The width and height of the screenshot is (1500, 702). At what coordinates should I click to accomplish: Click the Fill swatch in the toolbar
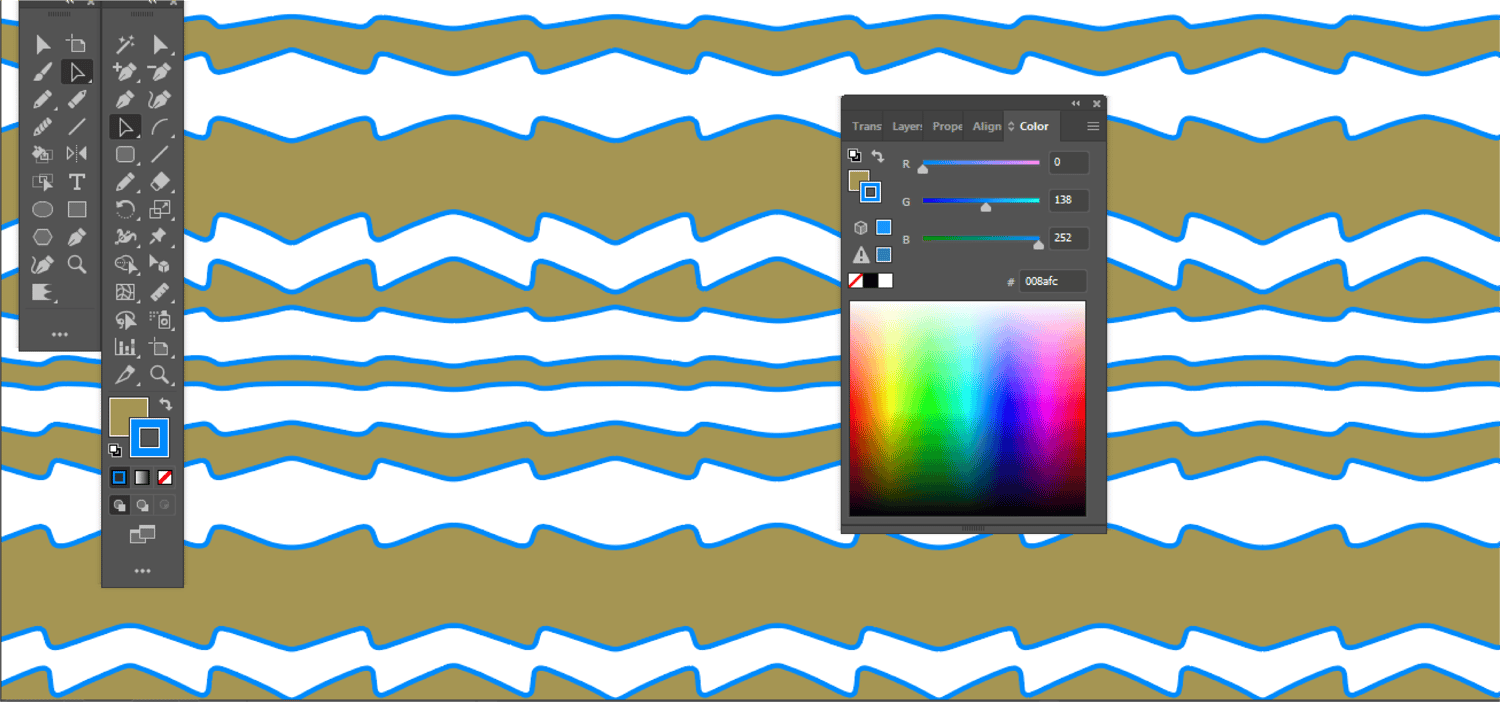pyautogui.click(x=122, y=409)
